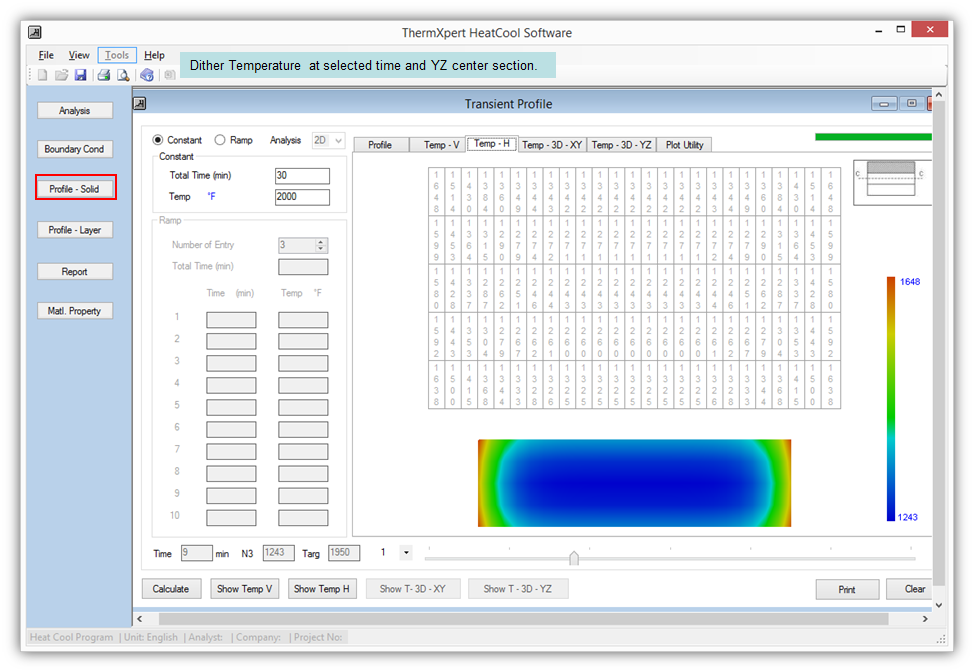Screen dimensions: 974x672
Task: Click the Print button at bottom right
Action: pyautogui.click(x=847, y=589)
